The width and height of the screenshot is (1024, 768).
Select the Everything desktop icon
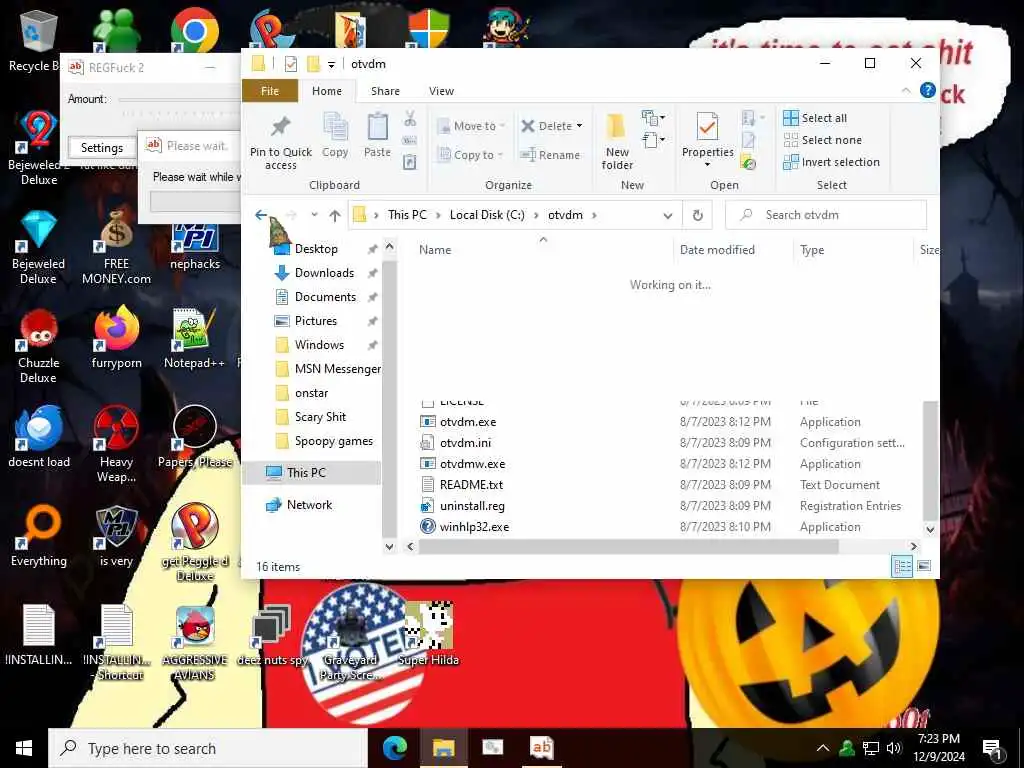click(x=39, y=536)
